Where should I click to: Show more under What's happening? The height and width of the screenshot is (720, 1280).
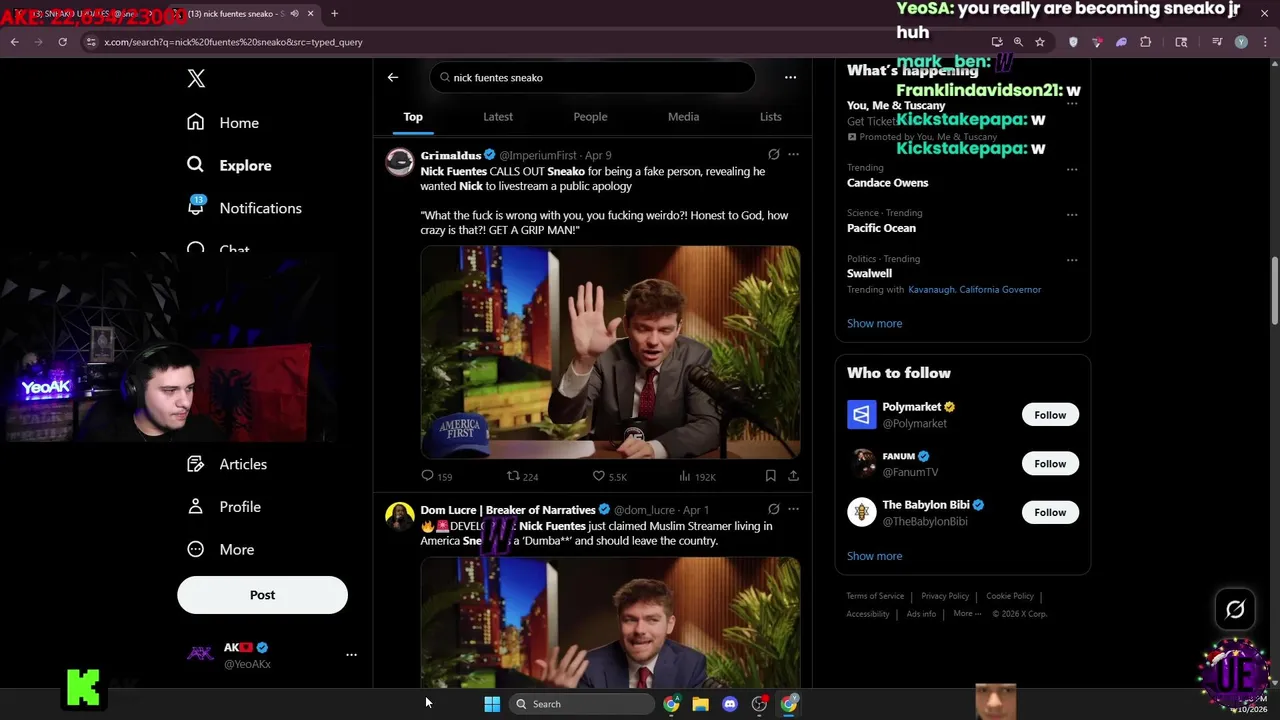click(874, 323)
